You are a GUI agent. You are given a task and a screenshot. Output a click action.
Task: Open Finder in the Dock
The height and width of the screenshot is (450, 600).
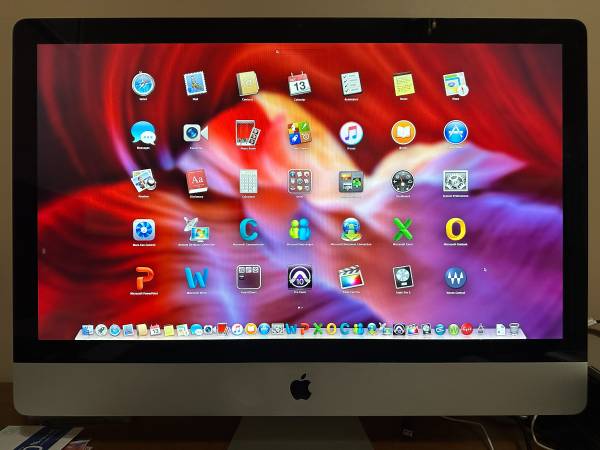point(87,329)
